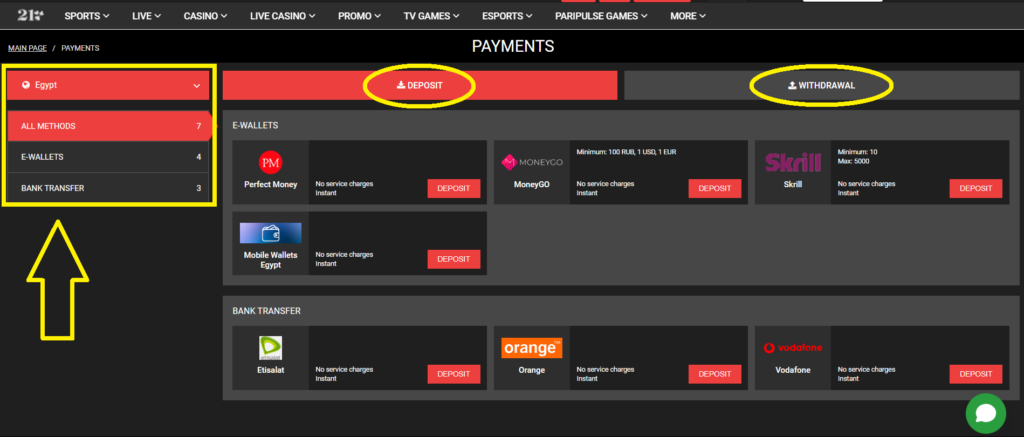Click Deposit for Vodafone

tap(976, 374)
